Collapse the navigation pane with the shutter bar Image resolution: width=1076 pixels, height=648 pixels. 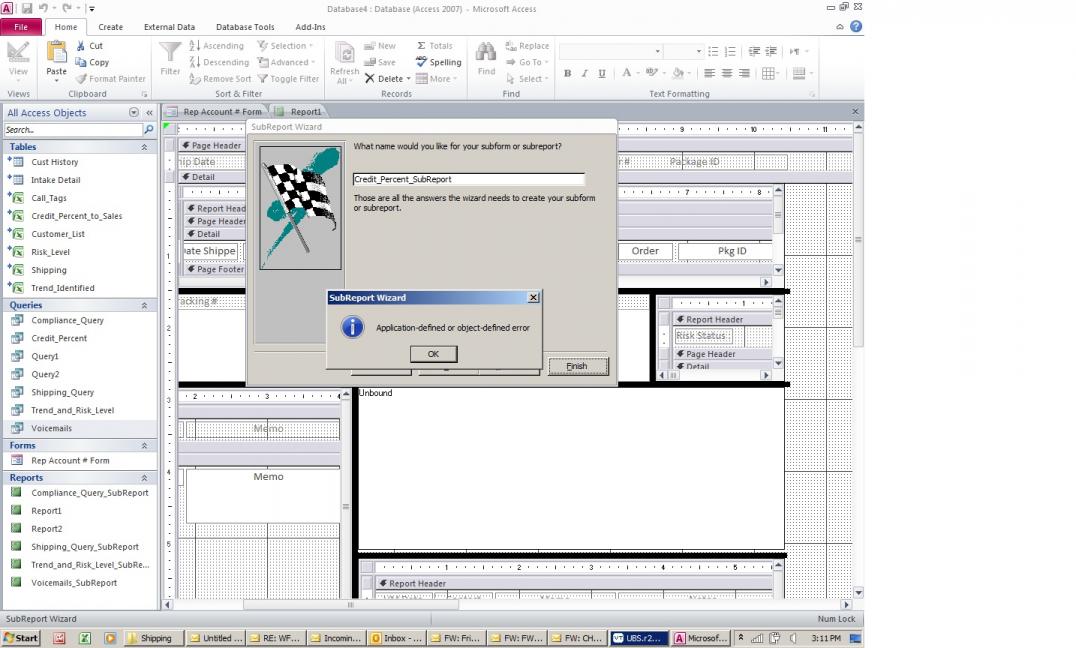150,113
